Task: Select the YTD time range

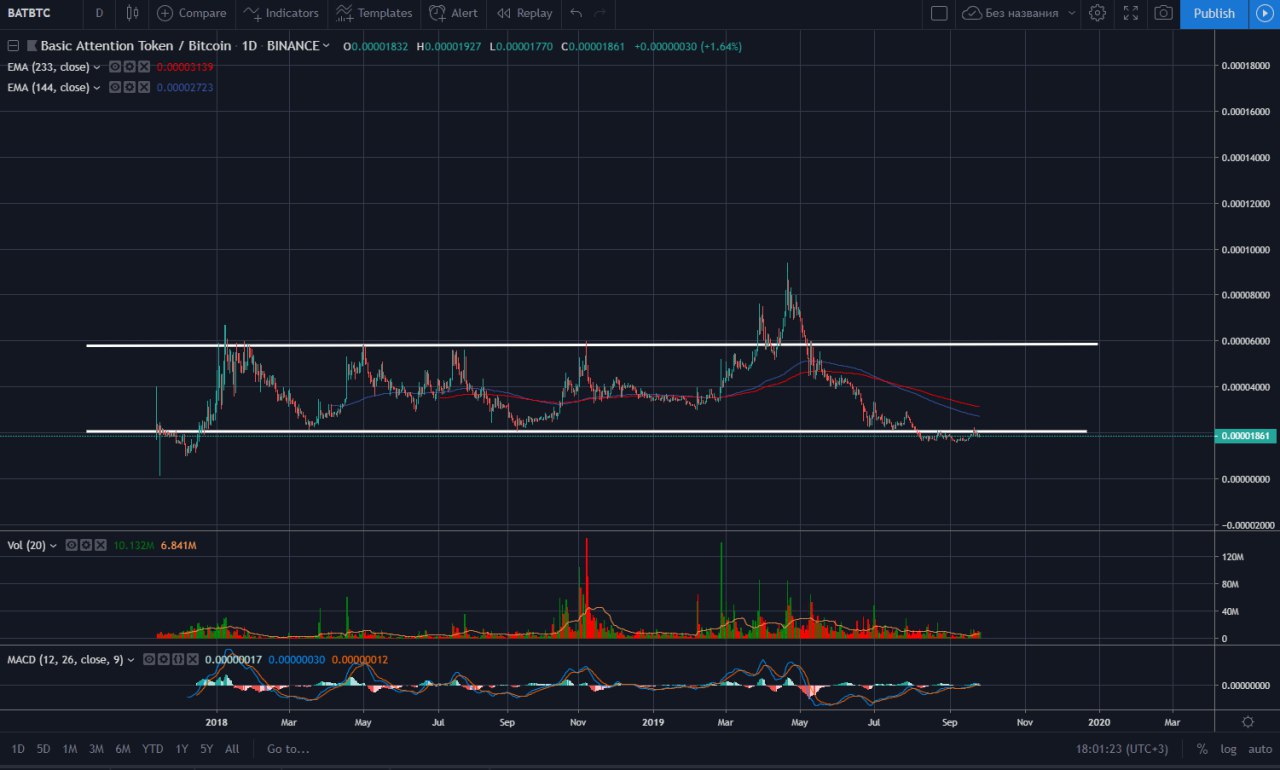Action: tap(153, 749)
